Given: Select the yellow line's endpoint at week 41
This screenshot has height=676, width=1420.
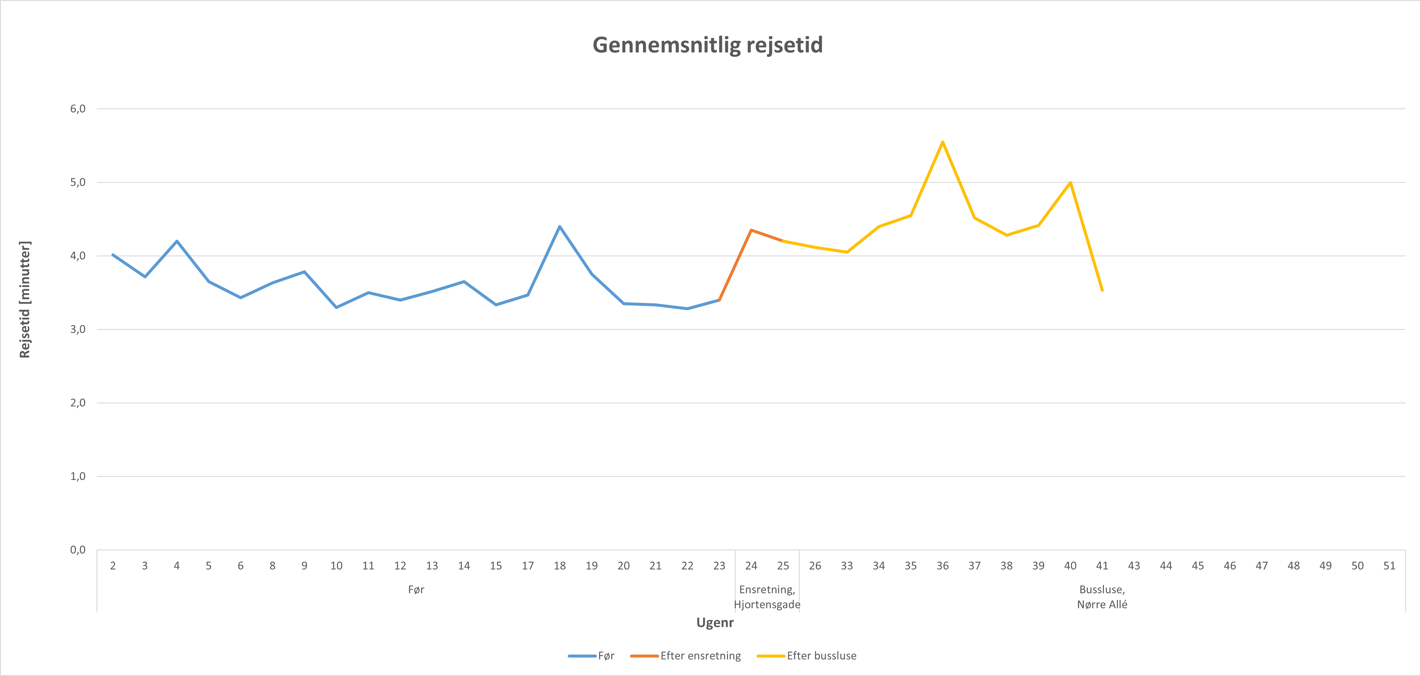Looking at the screenshot, I should (1102, 290).
